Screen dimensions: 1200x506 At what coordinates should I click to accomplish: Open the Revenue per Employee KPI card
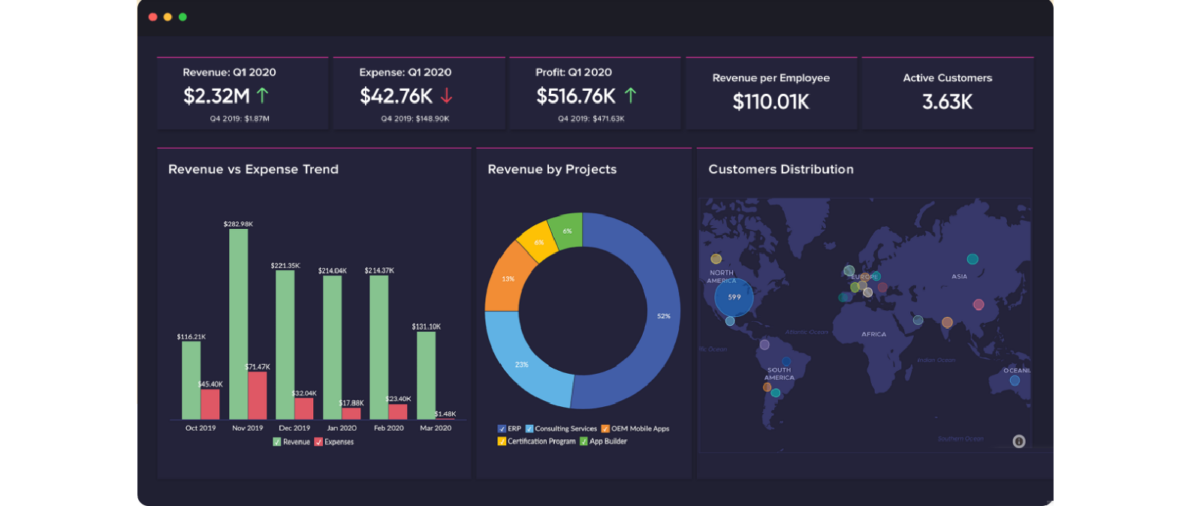pyautogui.click(x=770, y=92)
